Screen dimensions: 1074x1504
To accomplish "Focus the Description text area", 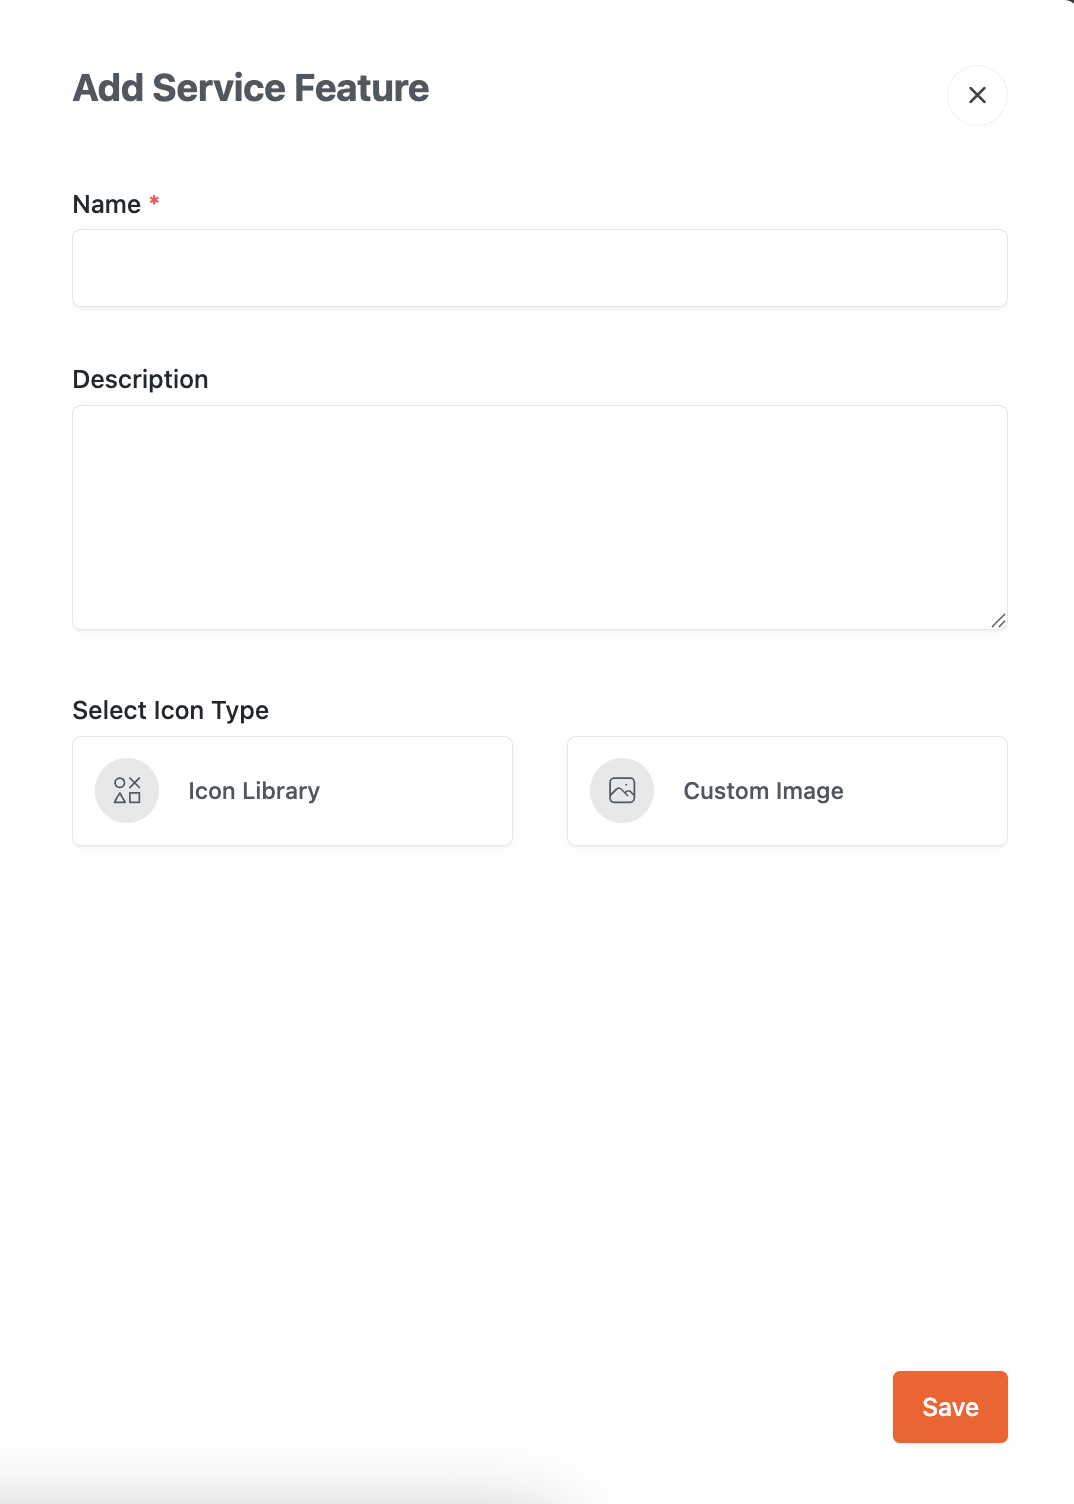I will [539, 517].
